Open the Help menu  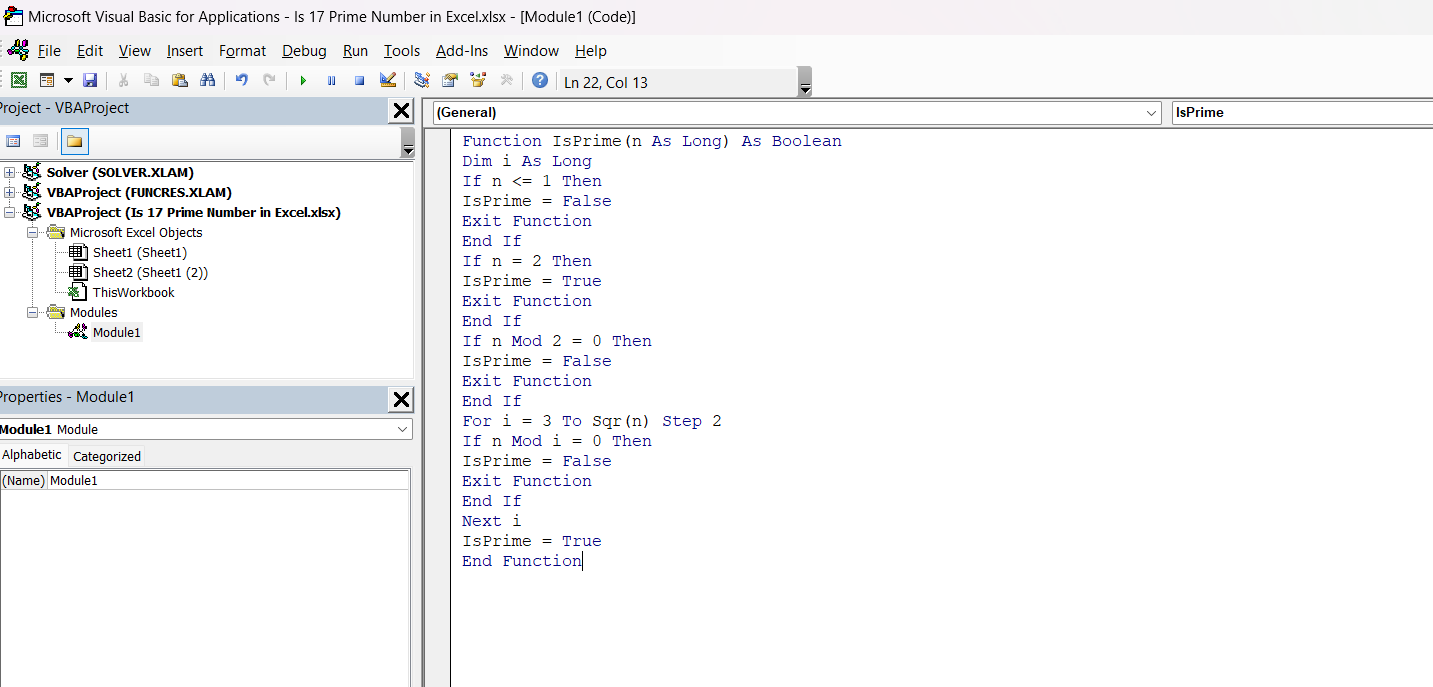(x=591, y=50)
